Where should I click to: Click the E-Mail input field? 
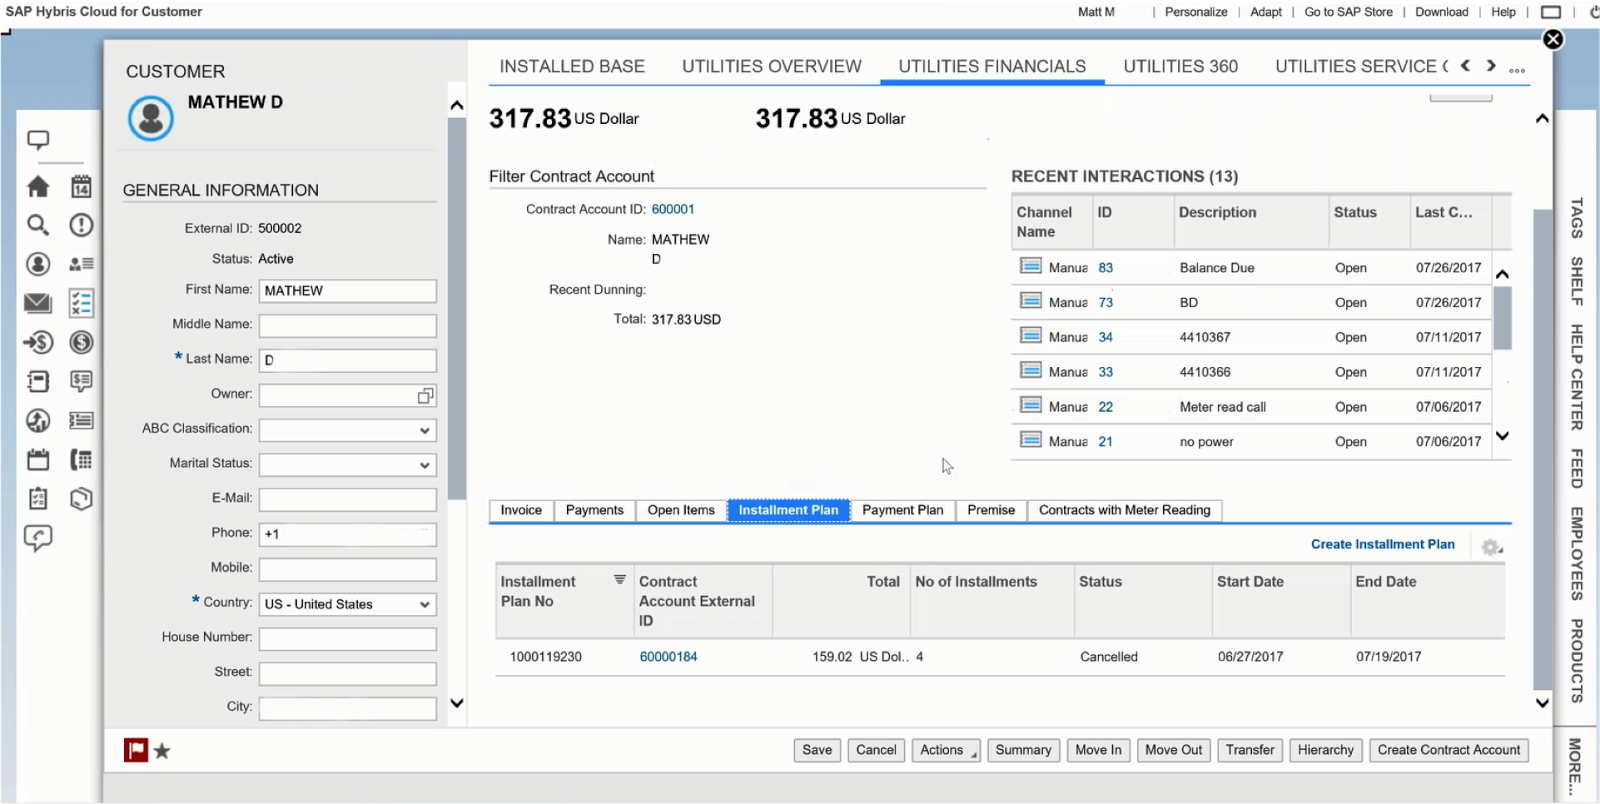347,499
